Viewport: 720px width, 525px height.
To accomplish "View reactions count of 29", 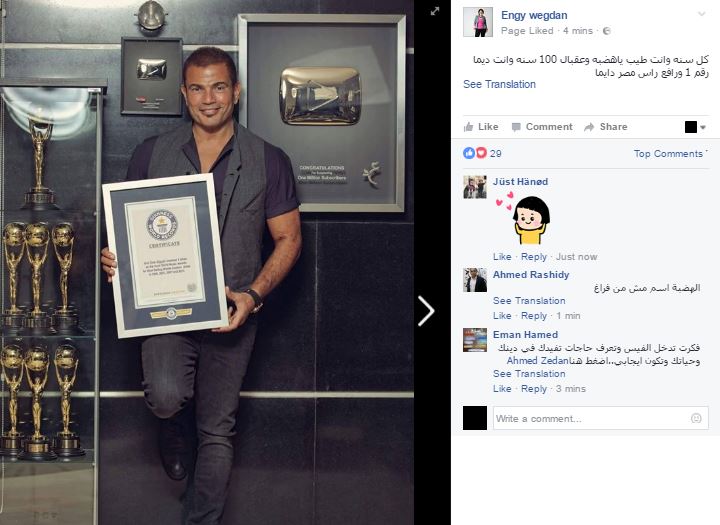I will pos(482,153).
